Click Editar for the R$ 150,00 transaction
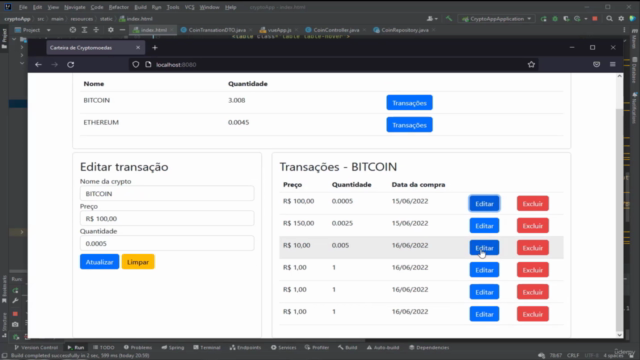The image size is (640, 360). pos(484,226)
